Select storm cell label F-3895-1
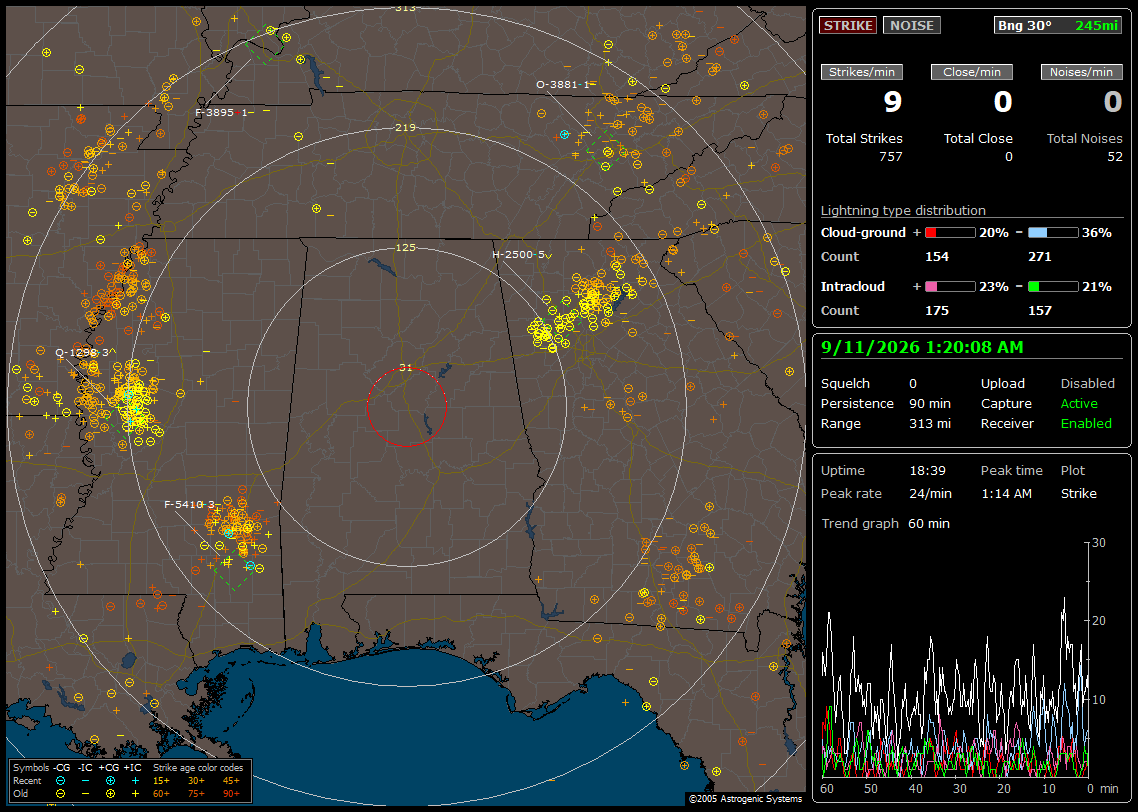The image size is (1138, 812). point(221,112)
